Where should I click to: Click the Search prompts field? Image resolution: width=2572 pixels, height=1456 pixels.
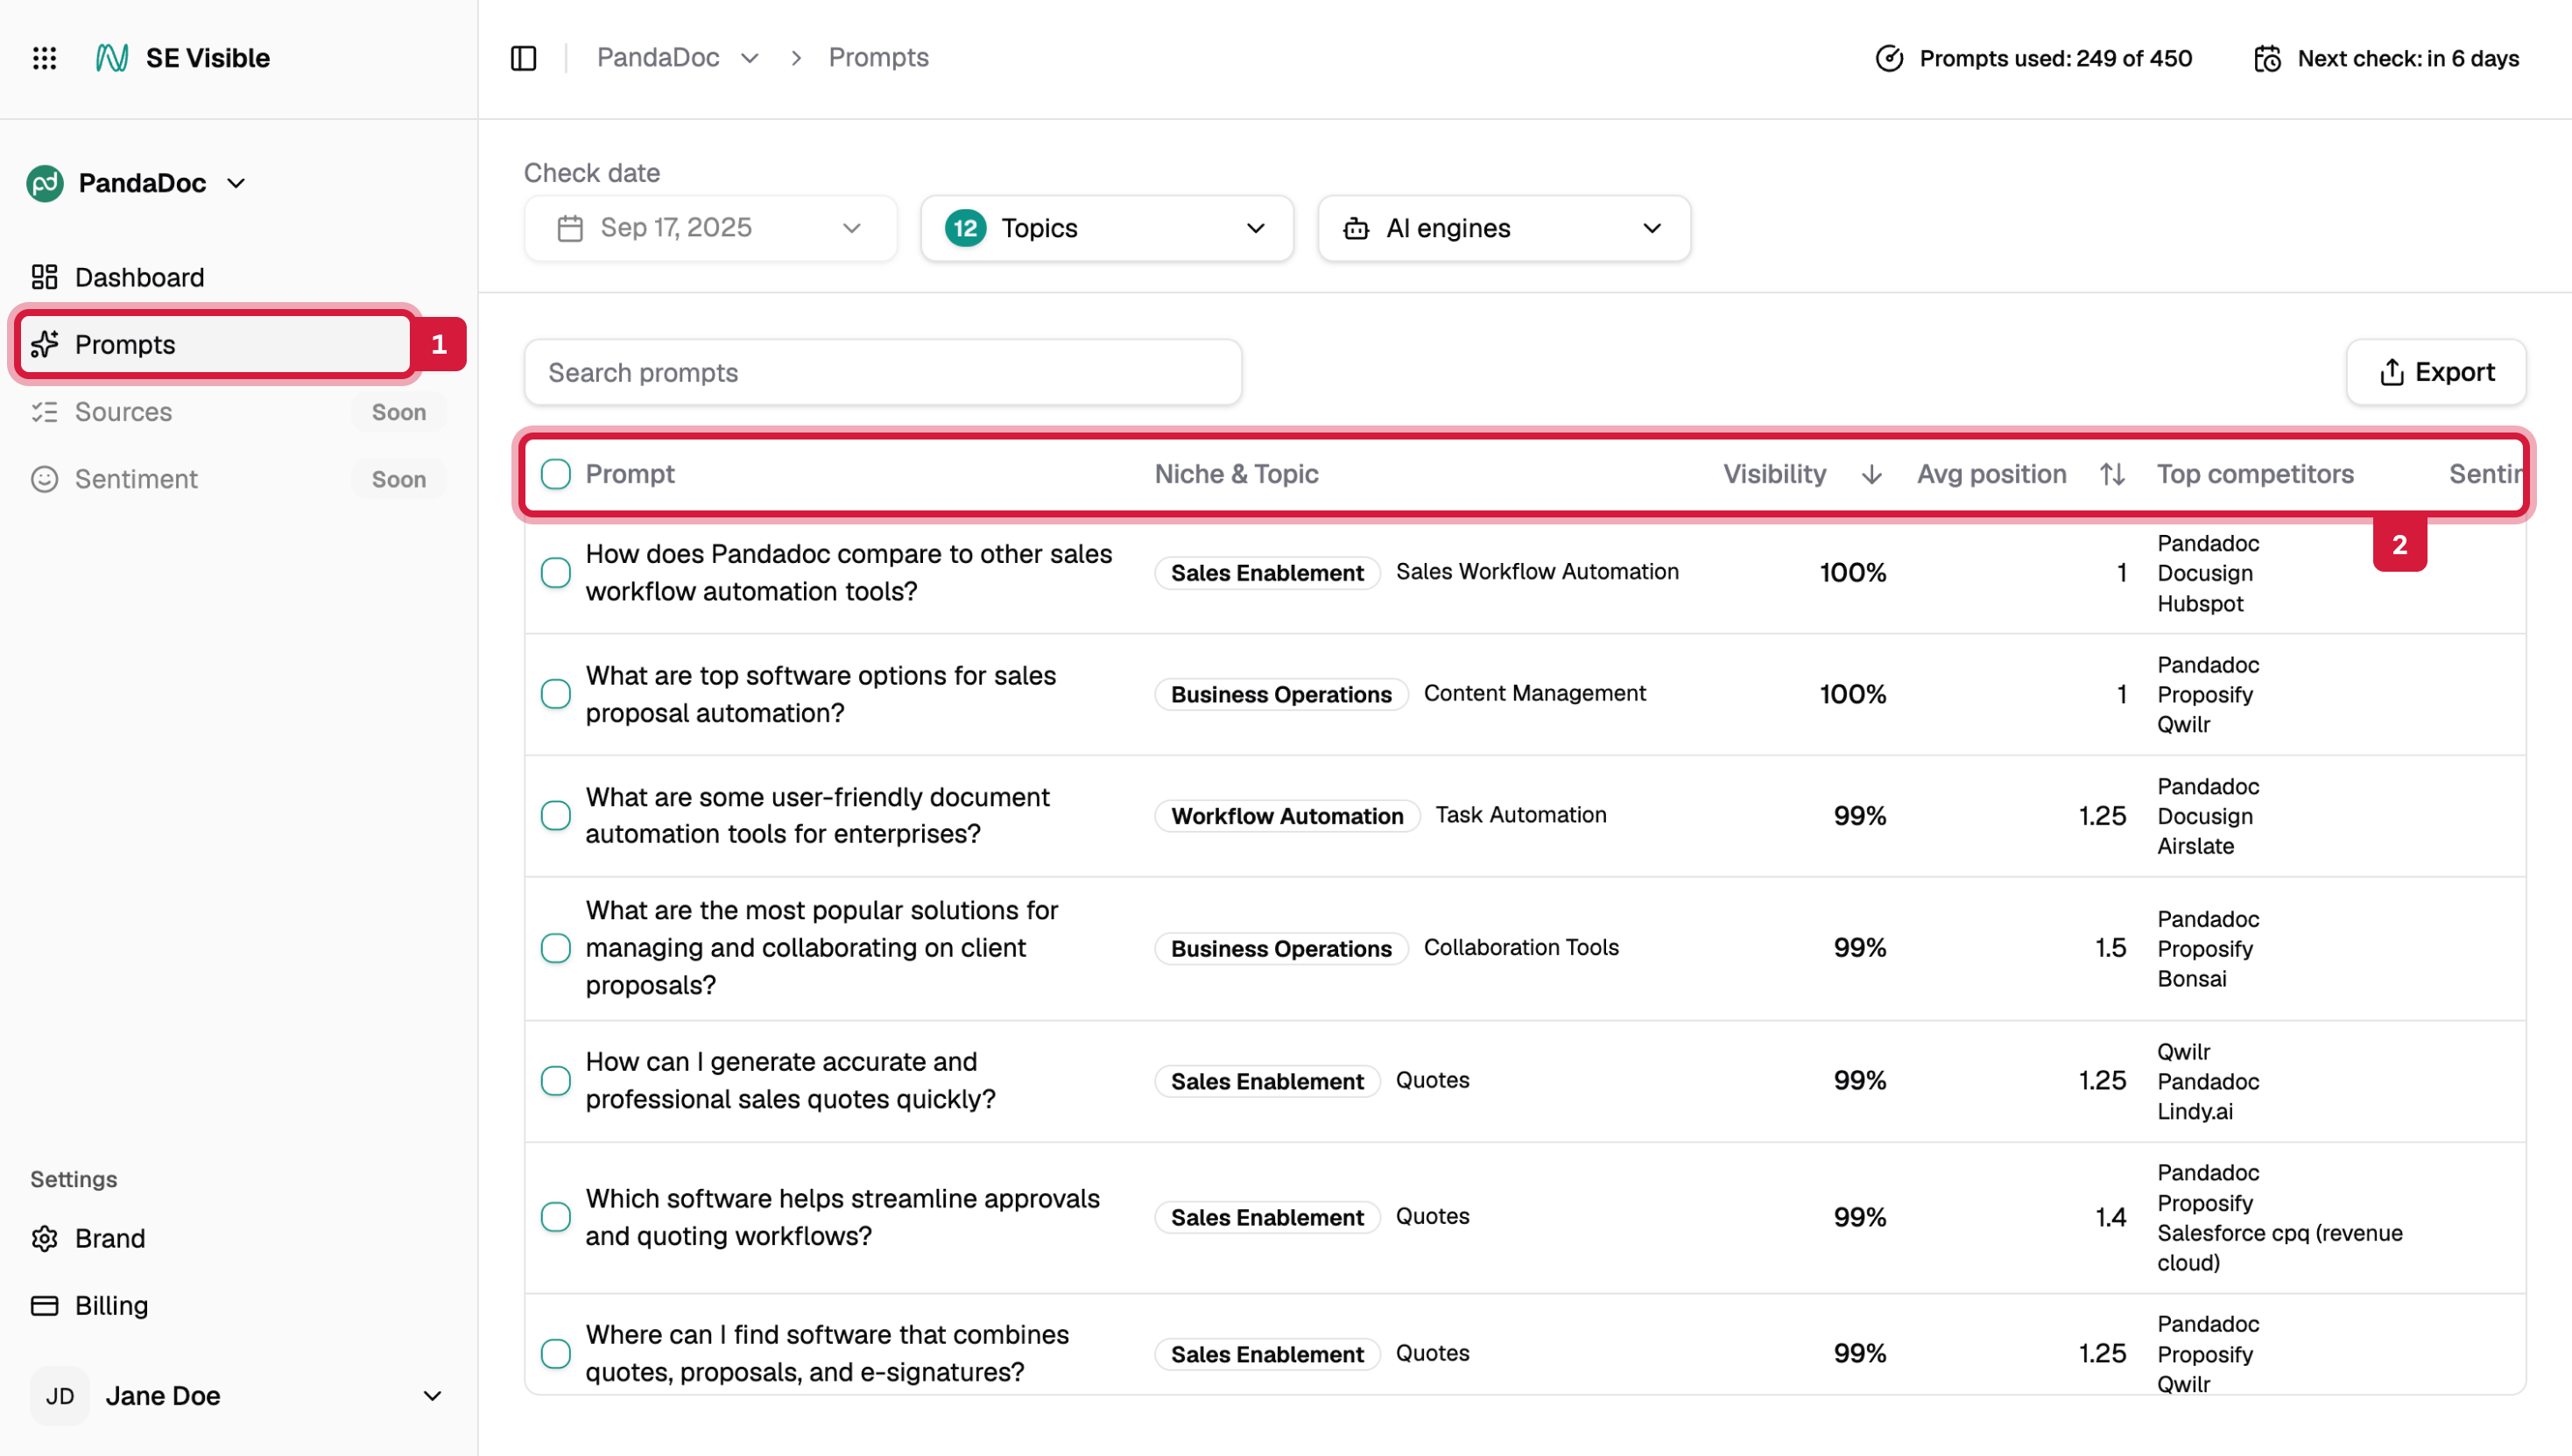click(882, 372)
